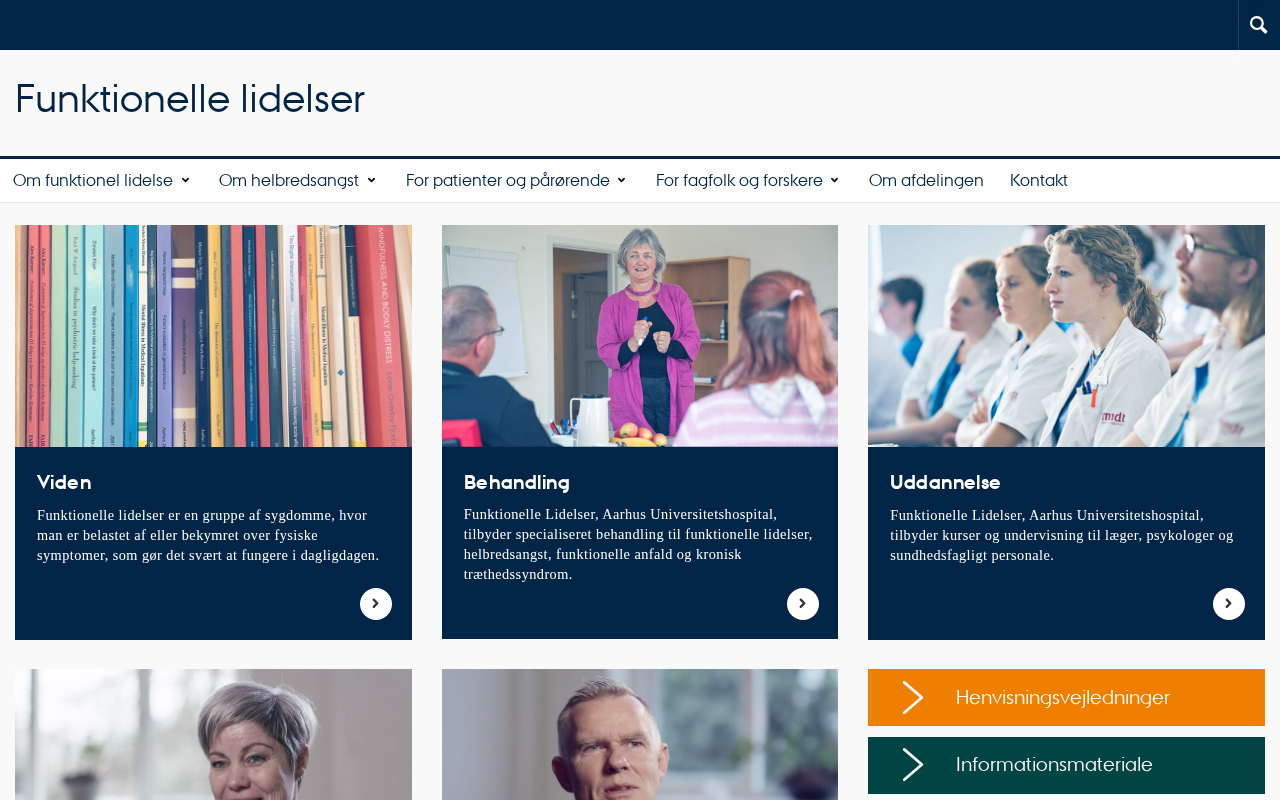Image resolution: width=1280 pixels, height=800 pixels.
Task: Go to Funktionelle lidelser site title
Action: pos(190,99)
